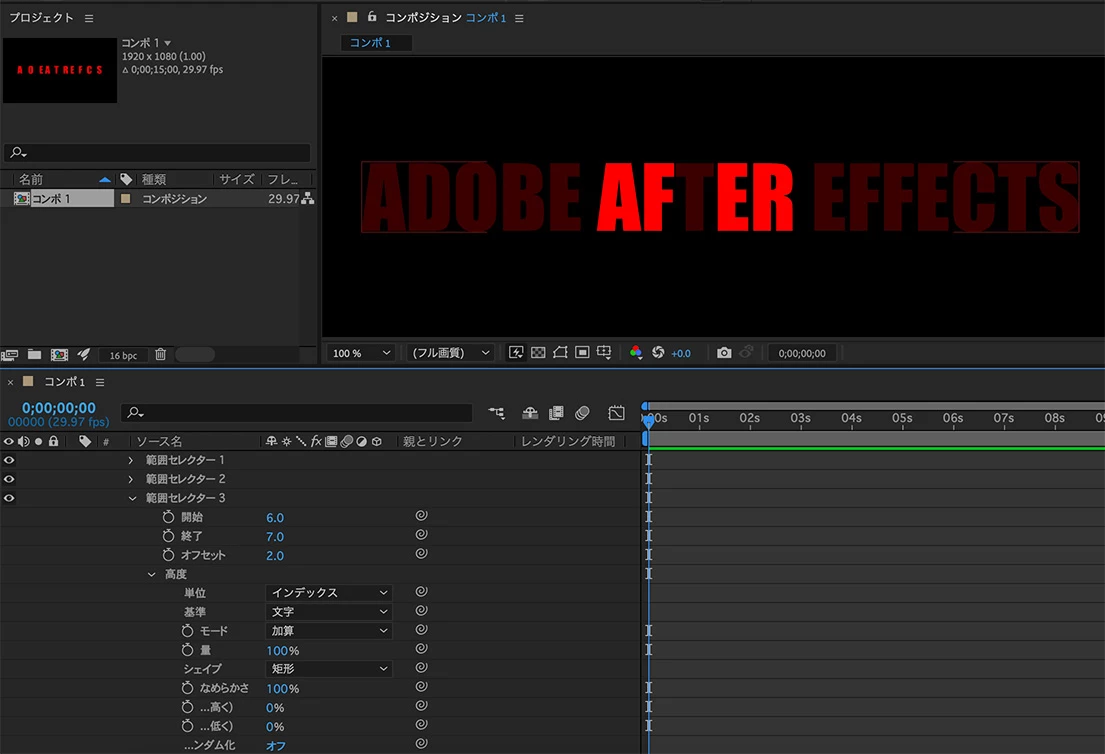
Task: Open the 基準 文字 dropdown
Action: [328, 612]
